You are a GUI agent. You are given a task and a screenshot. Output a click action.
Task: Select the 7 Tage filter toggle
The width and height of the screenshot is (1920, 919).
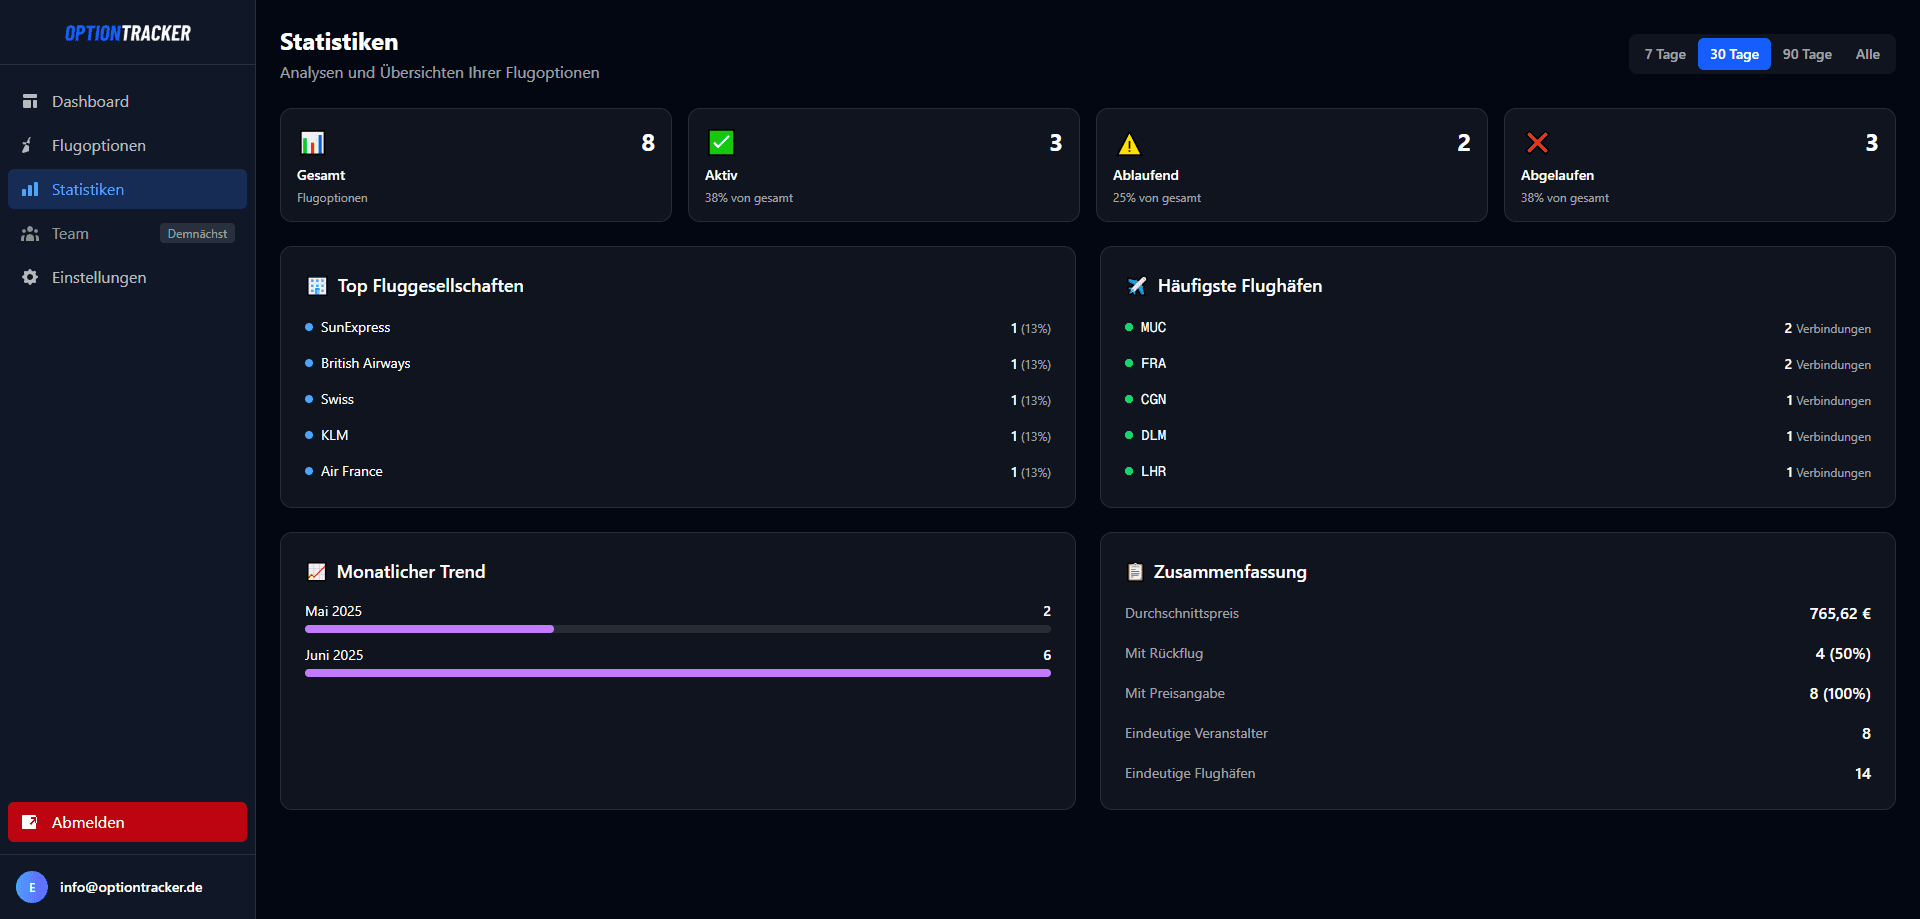point(1664,54)
